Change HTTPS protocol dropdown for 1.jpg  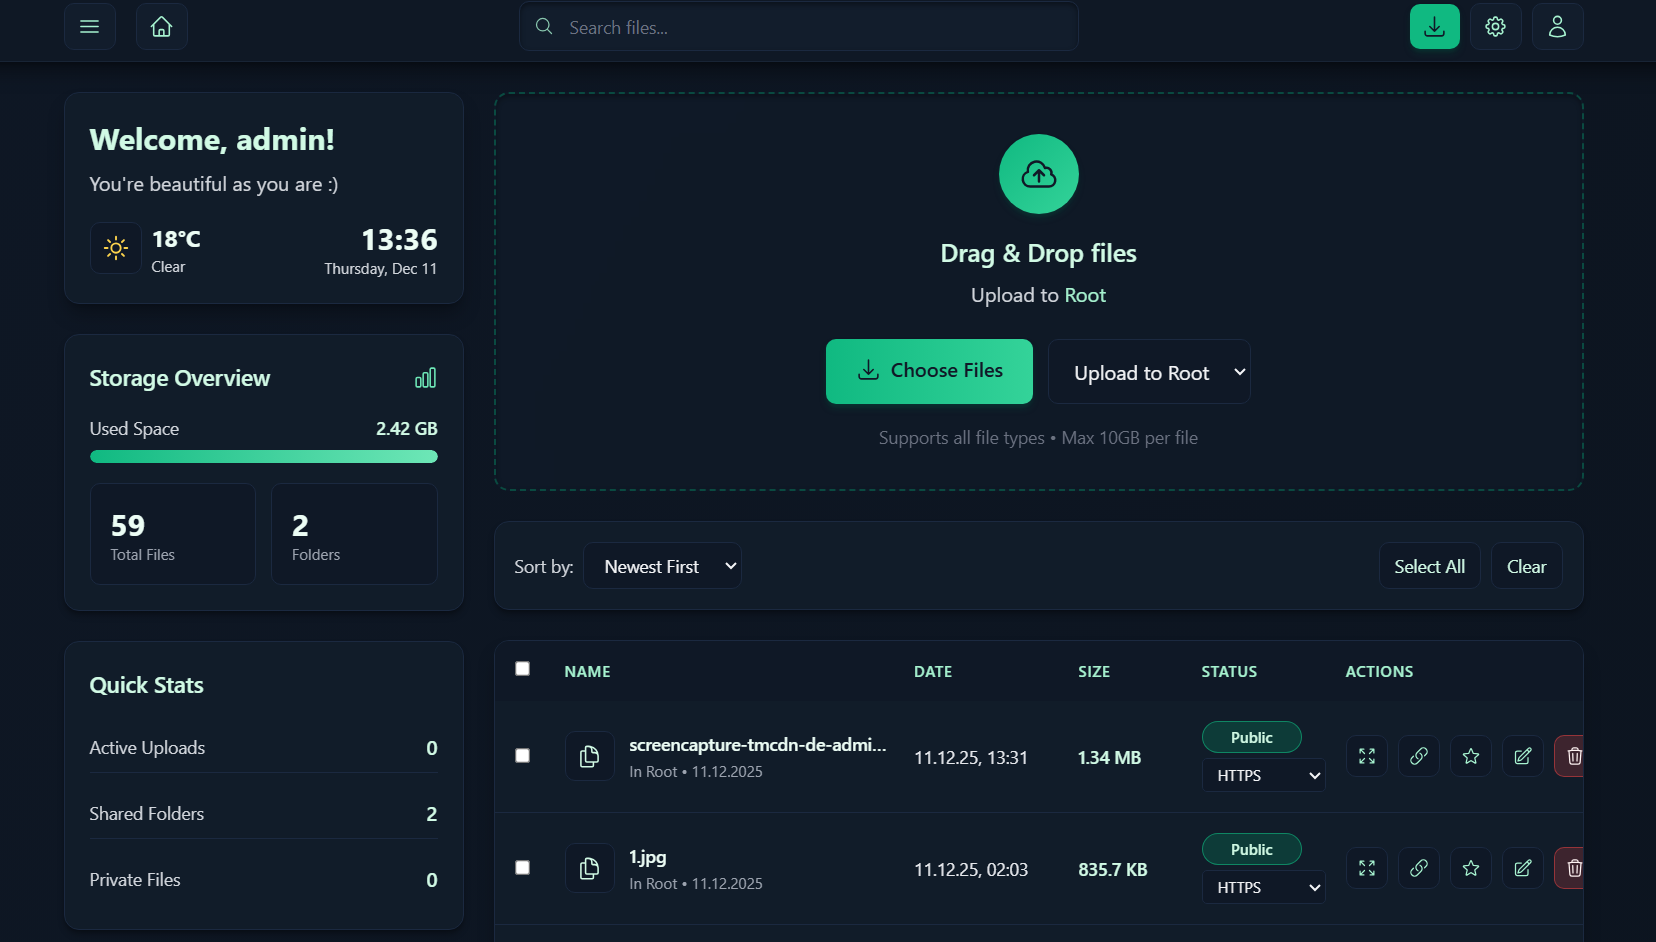pos(1263,887)
